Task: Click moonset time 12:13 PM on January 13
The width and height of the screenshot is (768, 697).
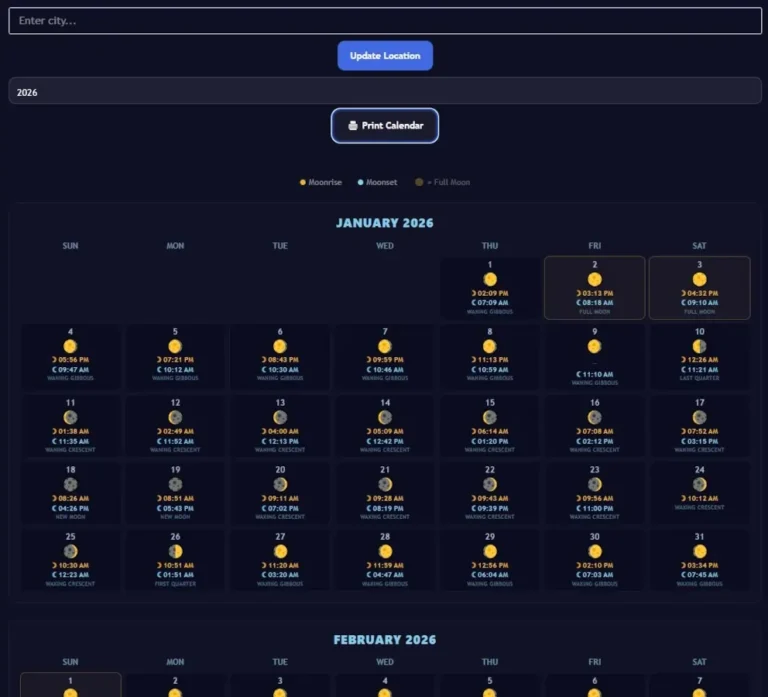Action: (280, 441)
